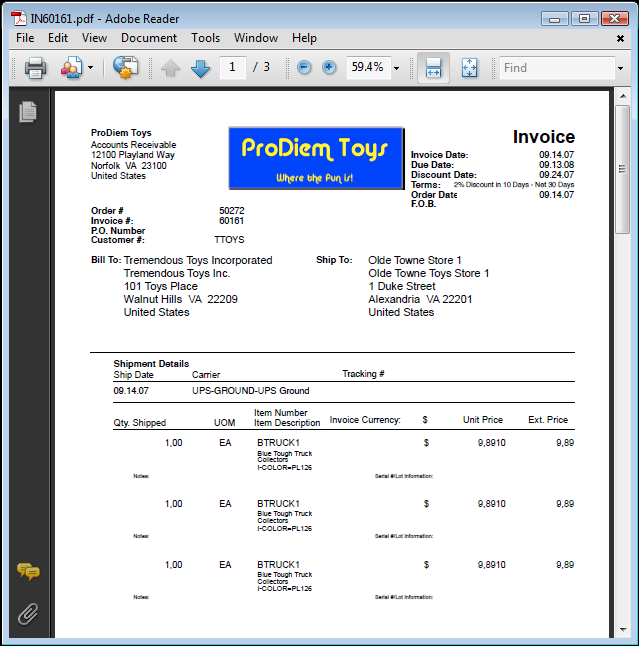Open the Attachments paperclip icon
The height and width of the screenshot is (646, 639).
(x=28, y=614)
